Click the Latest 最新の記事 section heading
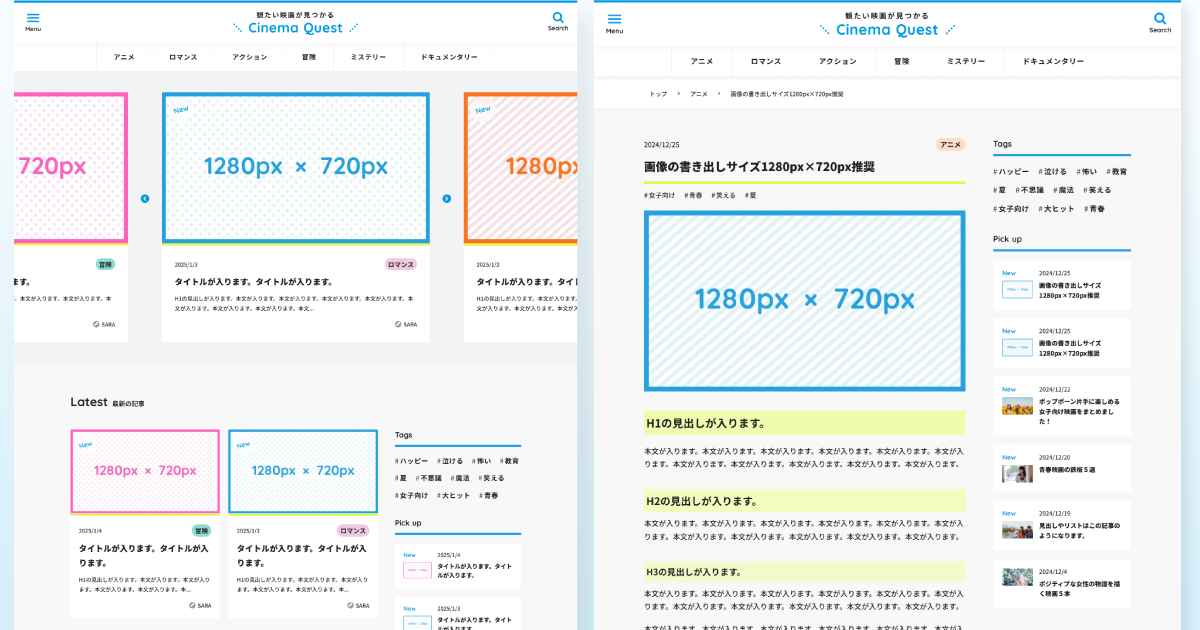 (107, 402)
